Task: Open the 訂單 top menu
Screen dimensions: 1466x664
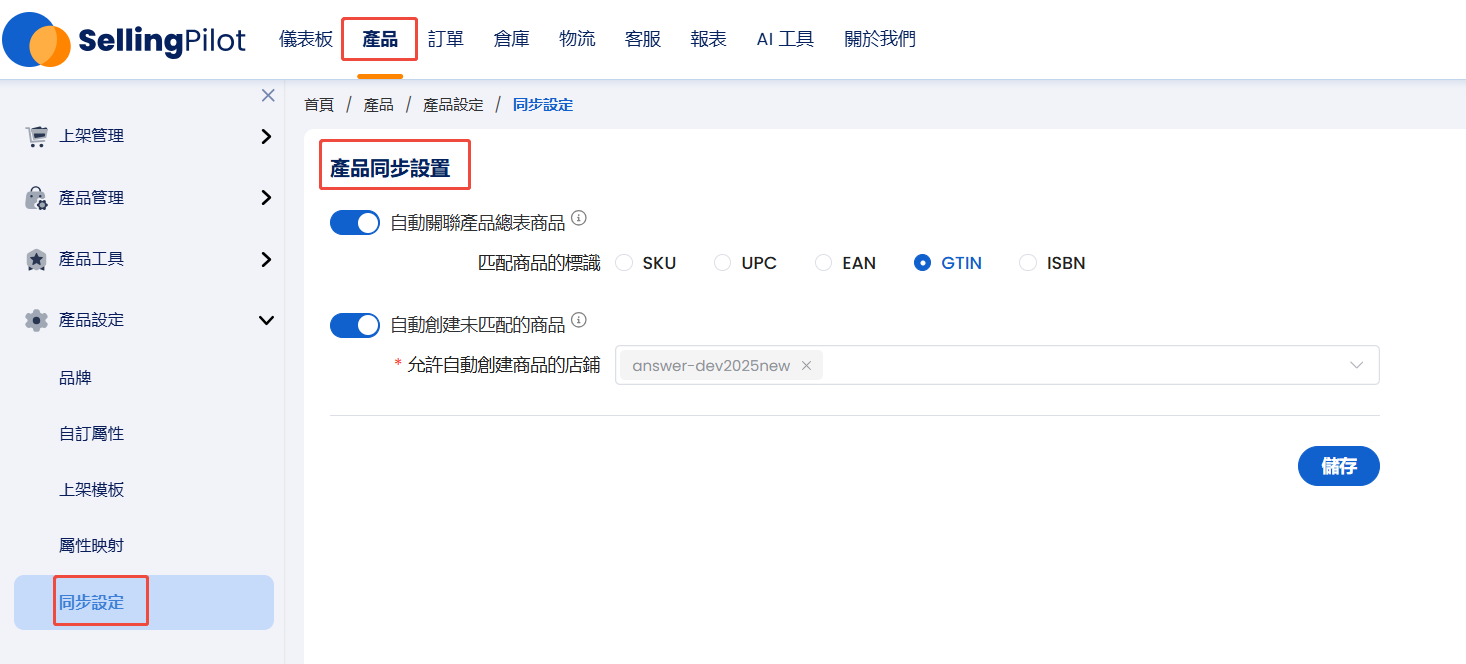Action: pos(446,40)
